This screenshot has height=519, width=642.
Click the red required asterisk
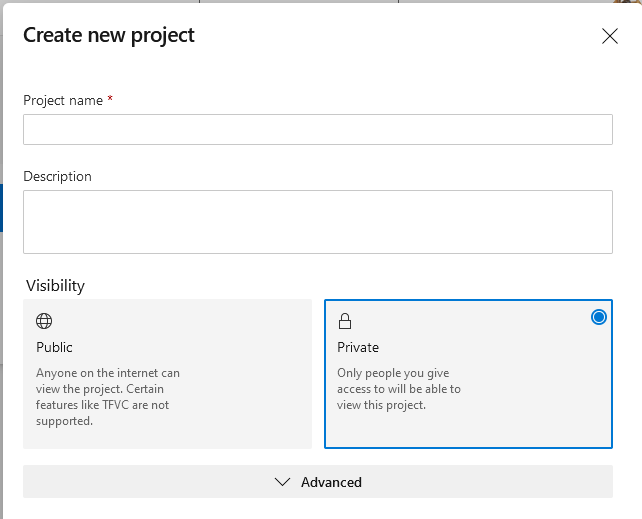[x=110, y=99]
